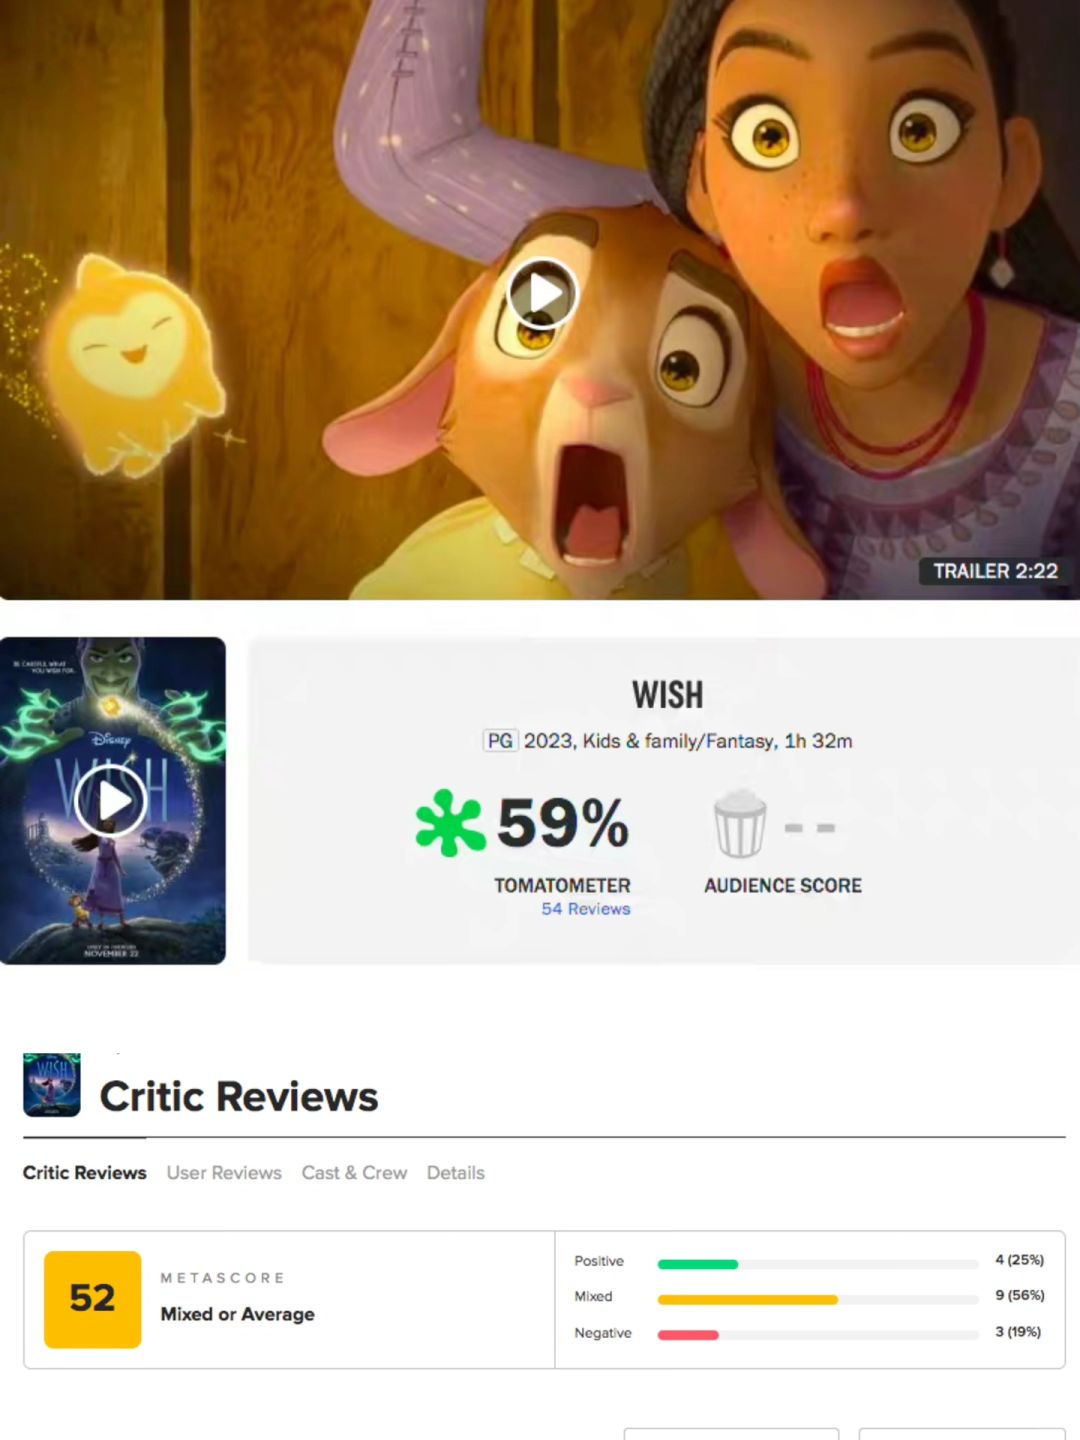Click the 59% Tomatometer score
The image size is (1080, 1440).
pyautogui.click(x=563, y=823)
